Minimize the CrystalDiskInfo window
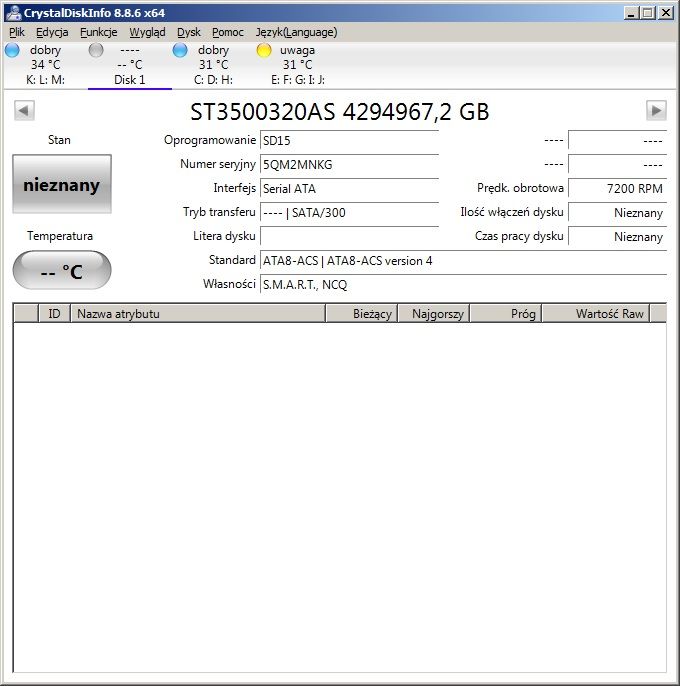This screenshot has height=686, width=680. (x=630, y=13)
